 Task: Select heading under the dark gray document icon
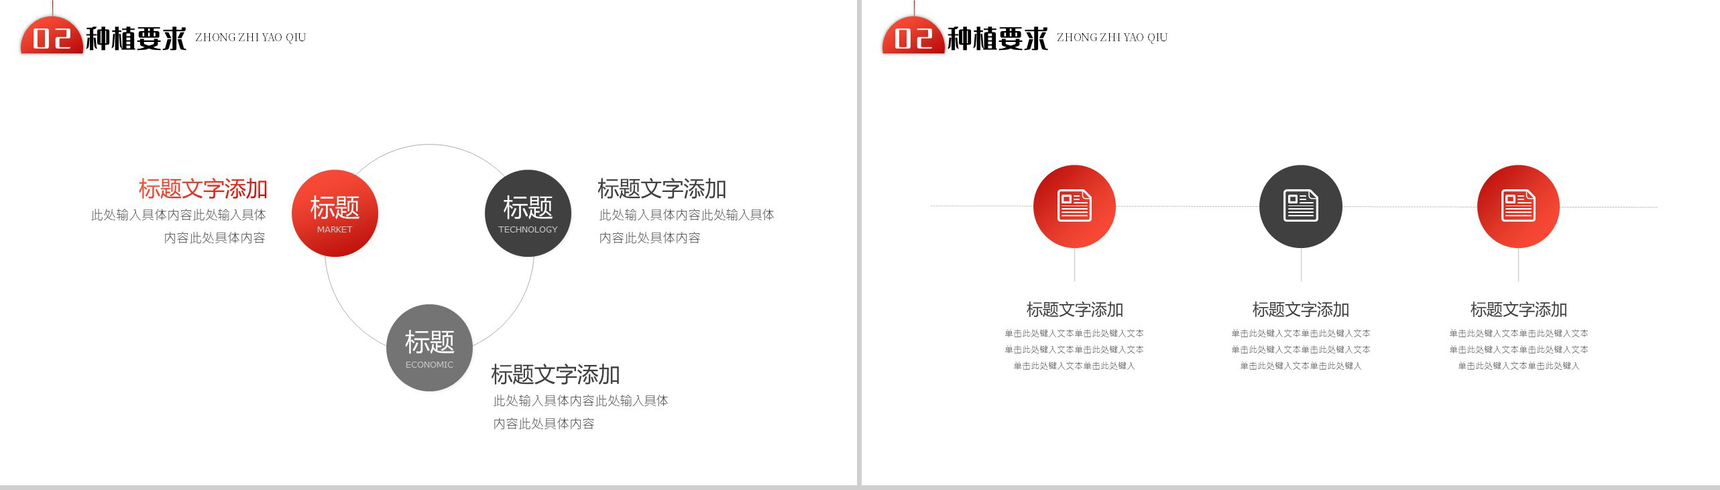1301,310
